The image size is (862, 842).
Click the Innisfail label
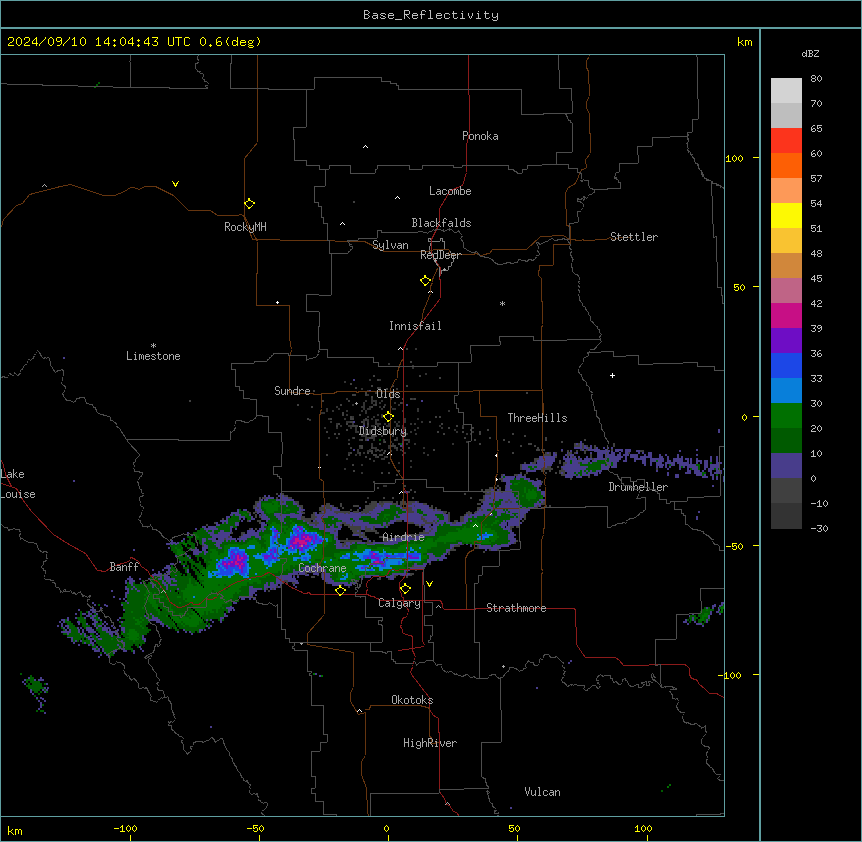415,326
